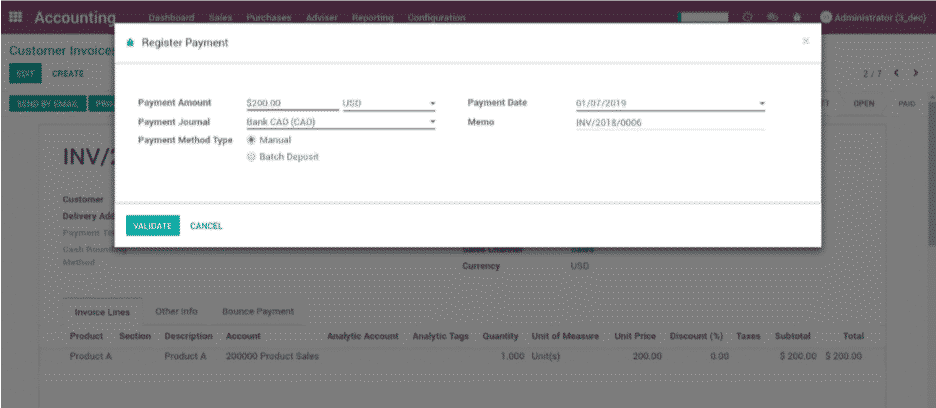This screenshot has height=408, width=936.
Task: Click the Register Payment dialog title icon
Action: coord(130,43)
